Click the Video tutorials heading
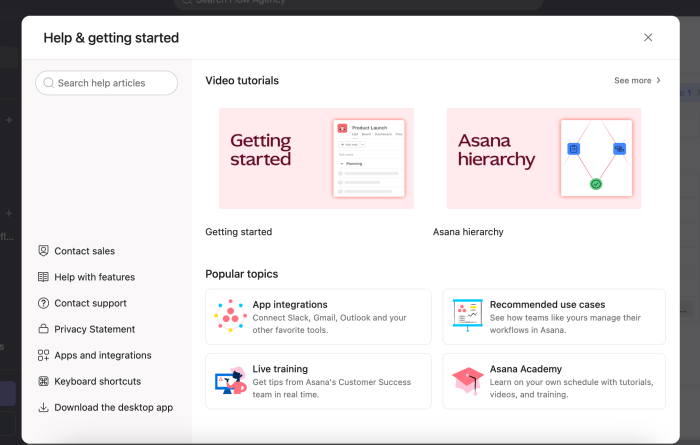Viewport: 700px width, 445px height. pos(242,80)
